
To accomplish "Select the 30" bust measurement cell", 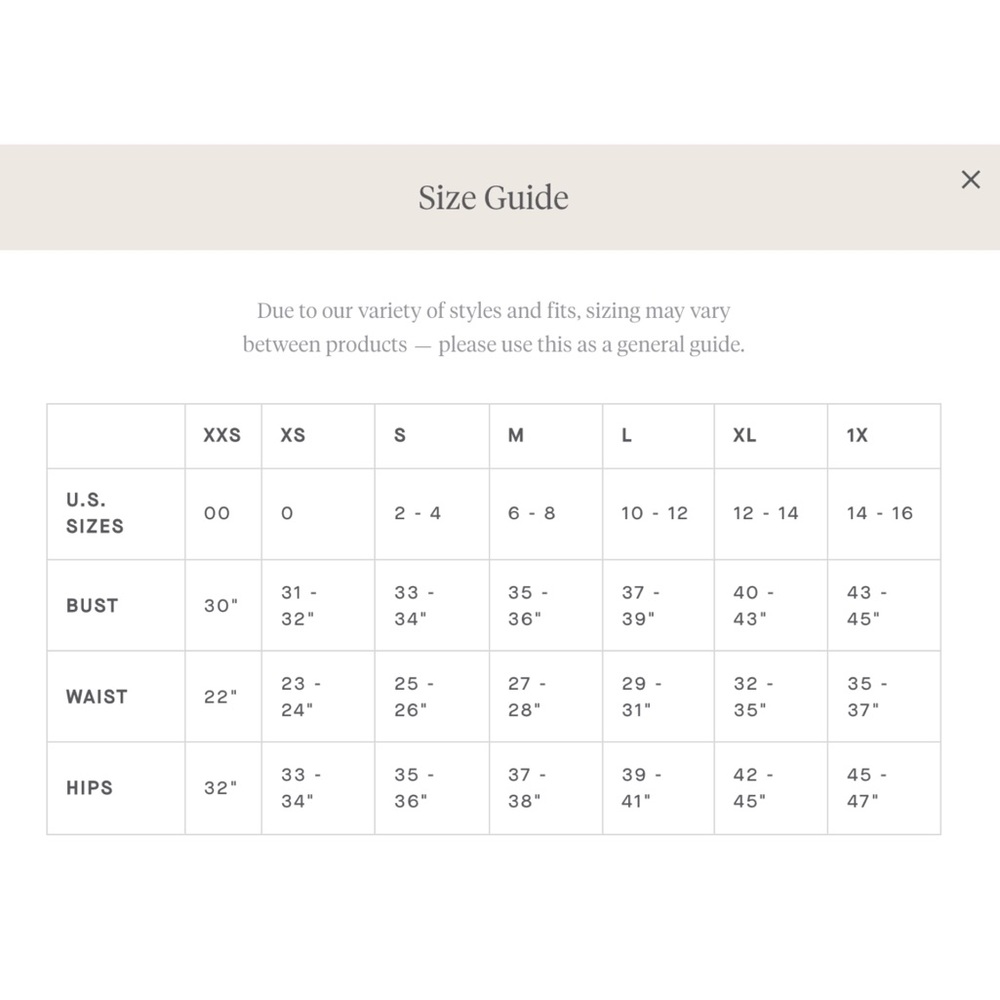I will click(221, 606).
